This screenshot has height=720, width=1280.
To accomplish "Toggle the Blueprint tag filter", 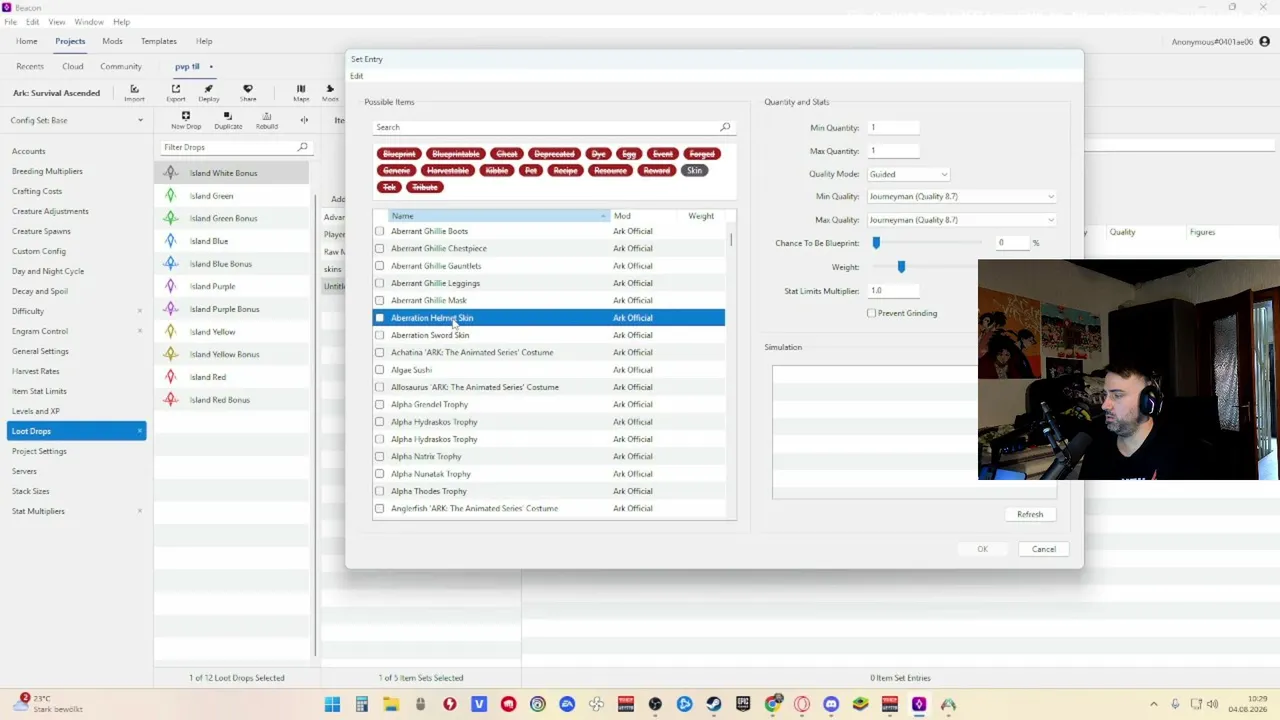I will click(399, 154).
